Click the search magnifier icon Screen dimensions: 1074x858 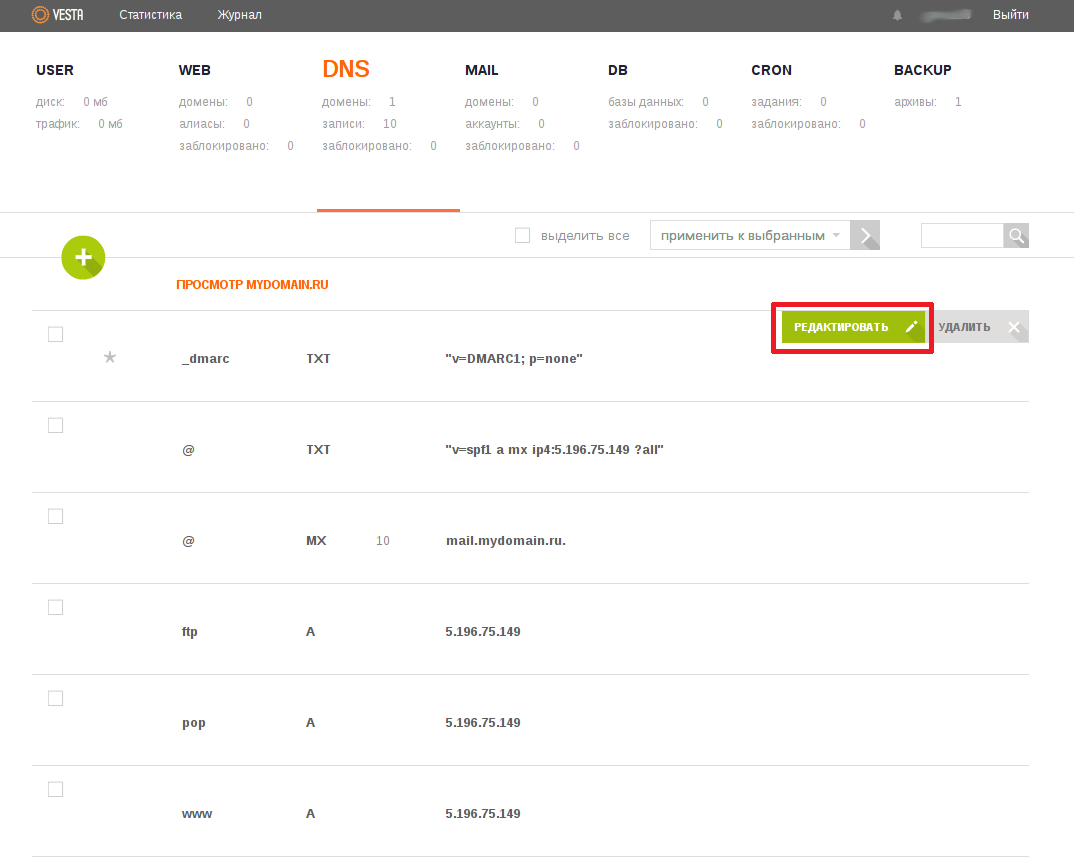pos(1016,236)
